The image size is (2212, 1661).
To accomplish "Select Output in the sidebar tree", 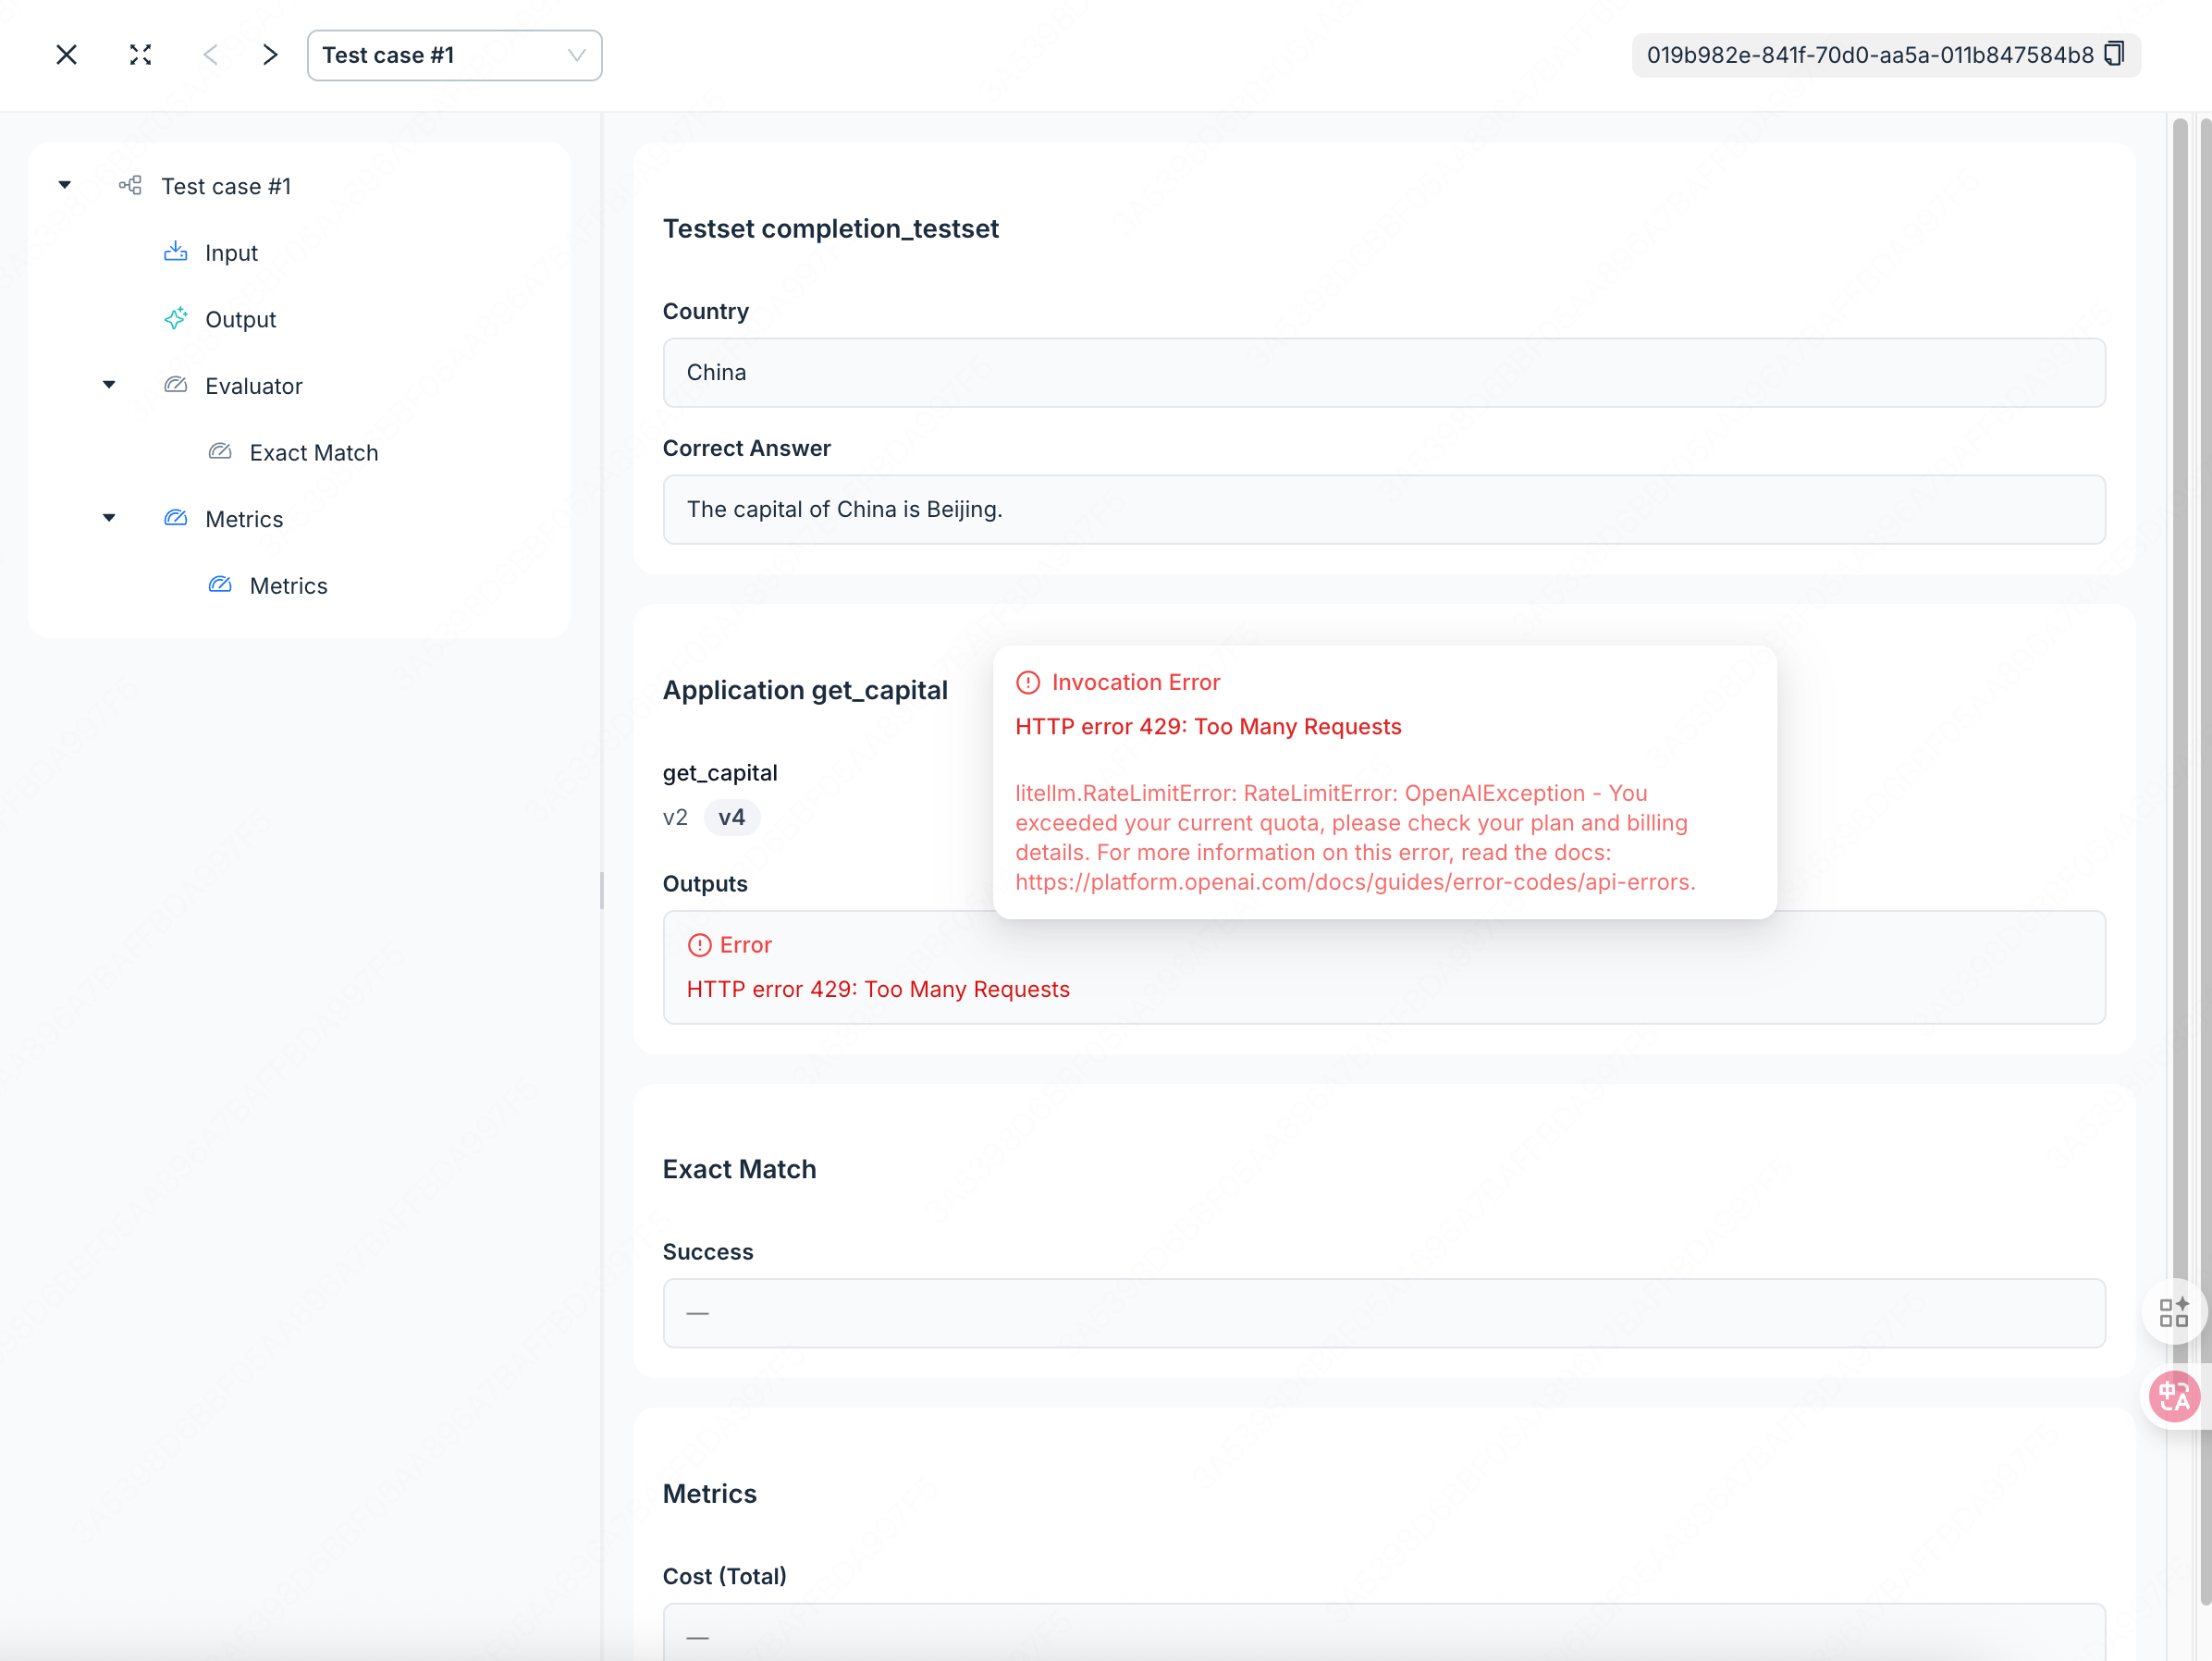I will (240, 319).
